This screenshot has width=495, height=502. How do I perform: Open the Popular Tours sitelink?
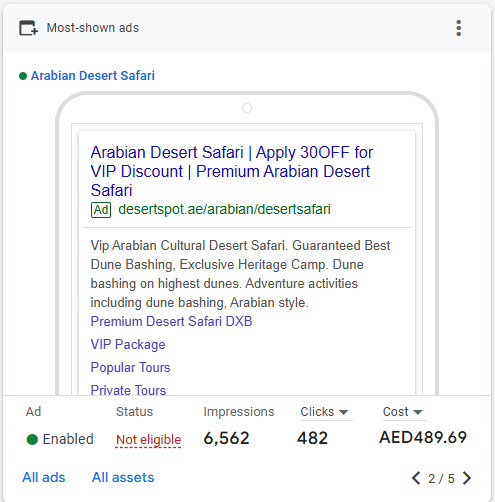click(x=130, y=367)
